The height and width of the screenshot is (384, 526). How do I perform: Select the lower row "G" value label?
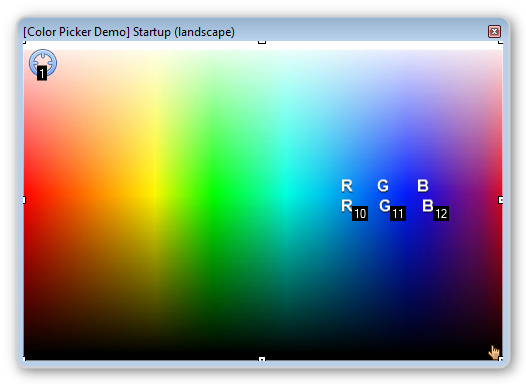pyautogui.click(x=385, y=206)
